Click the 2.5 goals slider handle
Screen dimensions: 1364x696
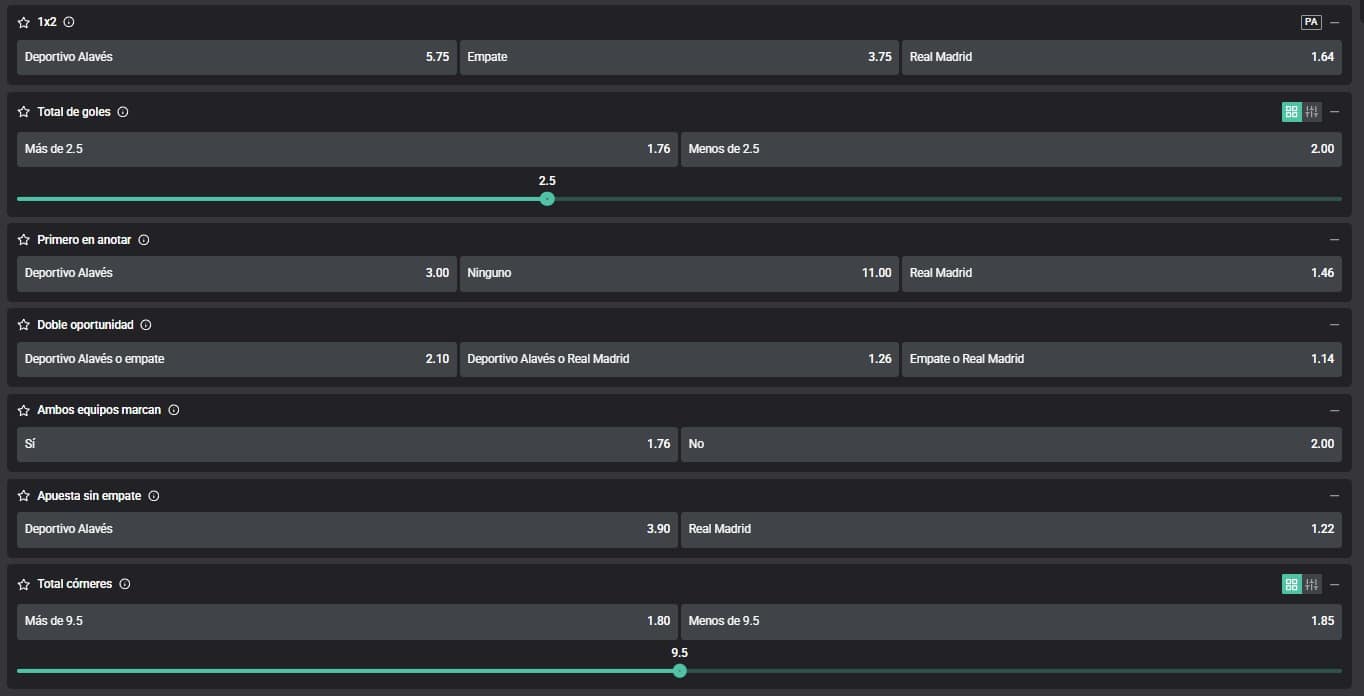pos(547,199)
